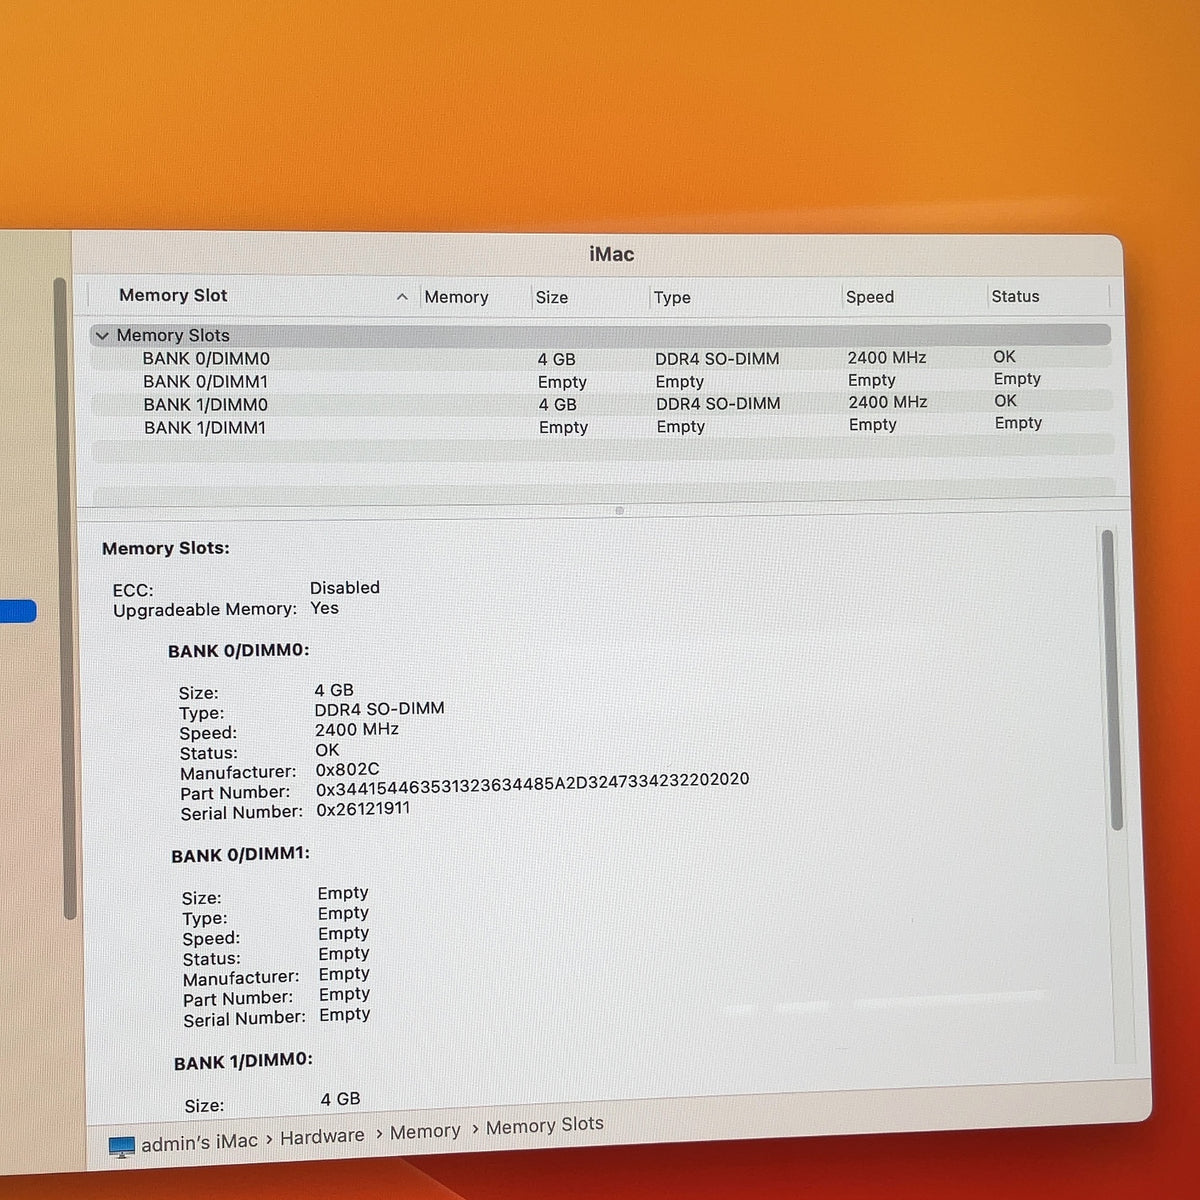Collapse the Memory Slots disclosure triangle

pos(101,336)
